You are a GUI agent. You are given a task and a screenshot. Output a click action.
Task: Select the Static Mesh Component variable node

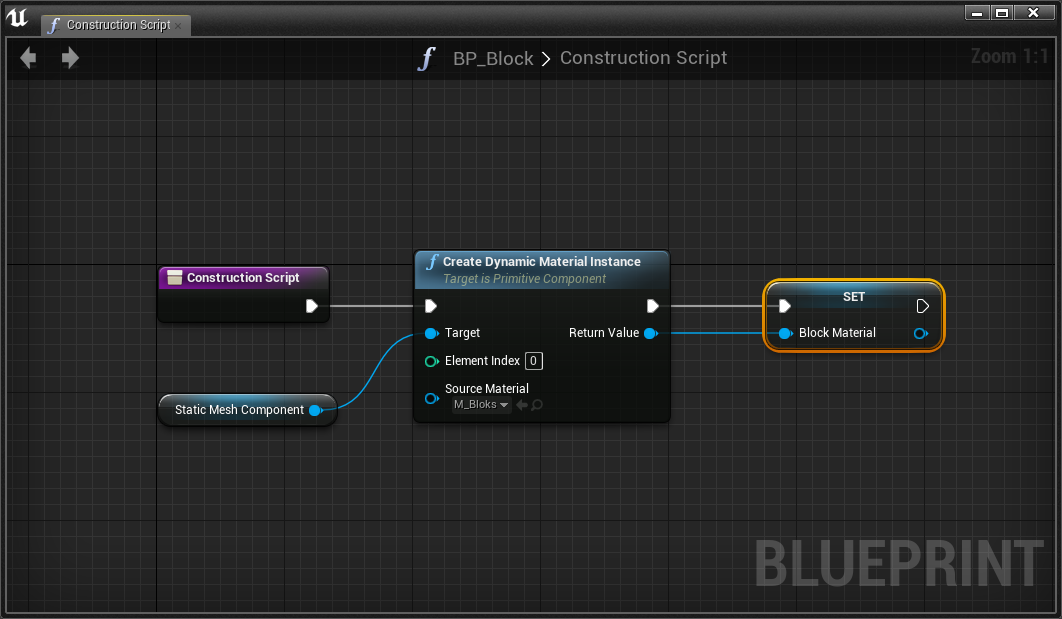click(247, 410)
